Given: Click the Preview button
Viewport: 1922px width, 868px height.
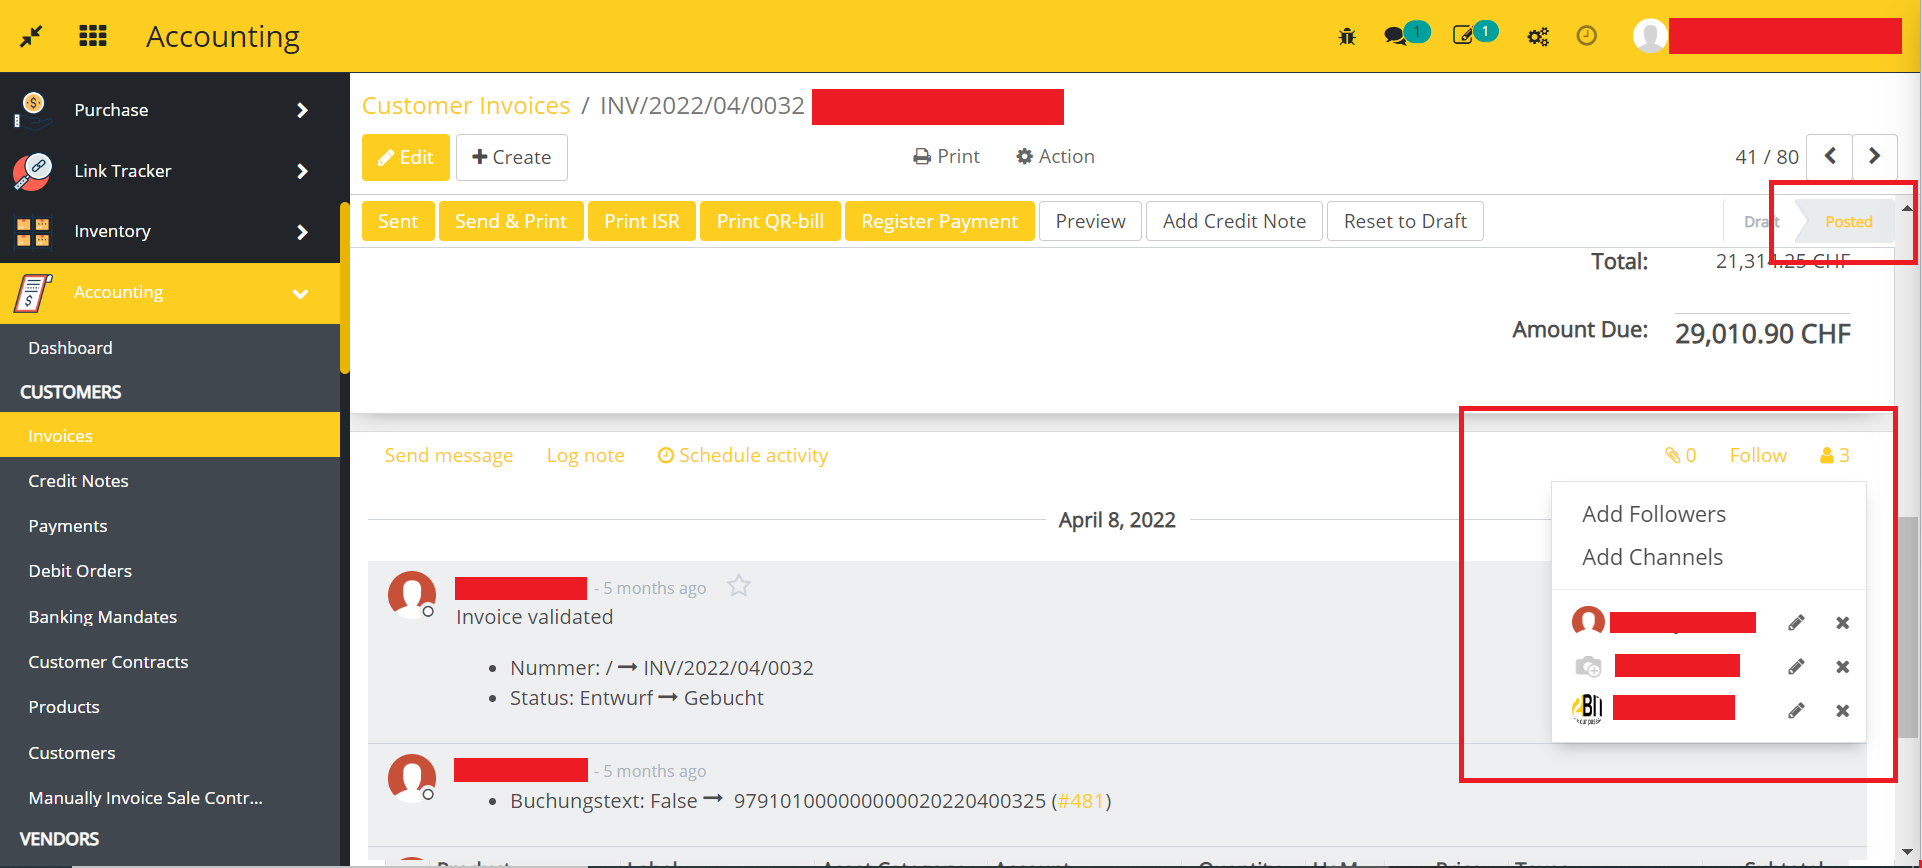Looking at the screenshot, I should point(1091,221).
